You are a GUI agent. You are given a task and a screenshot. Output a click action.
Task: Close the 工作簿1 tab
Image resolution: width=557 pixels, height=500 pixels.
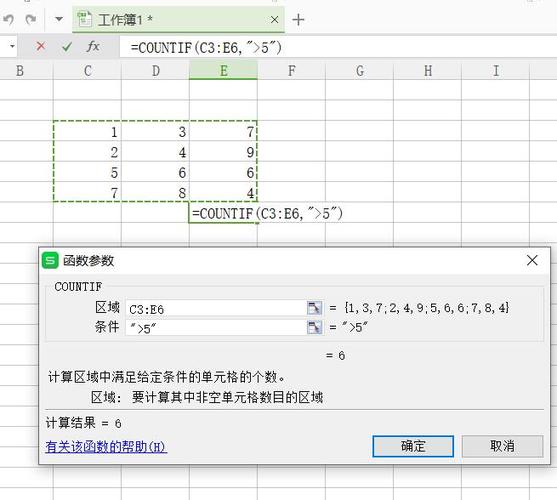click(x=274, y=20)
